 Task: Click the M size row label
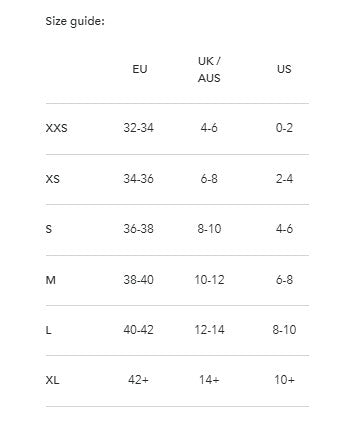(x=51, y=280)
